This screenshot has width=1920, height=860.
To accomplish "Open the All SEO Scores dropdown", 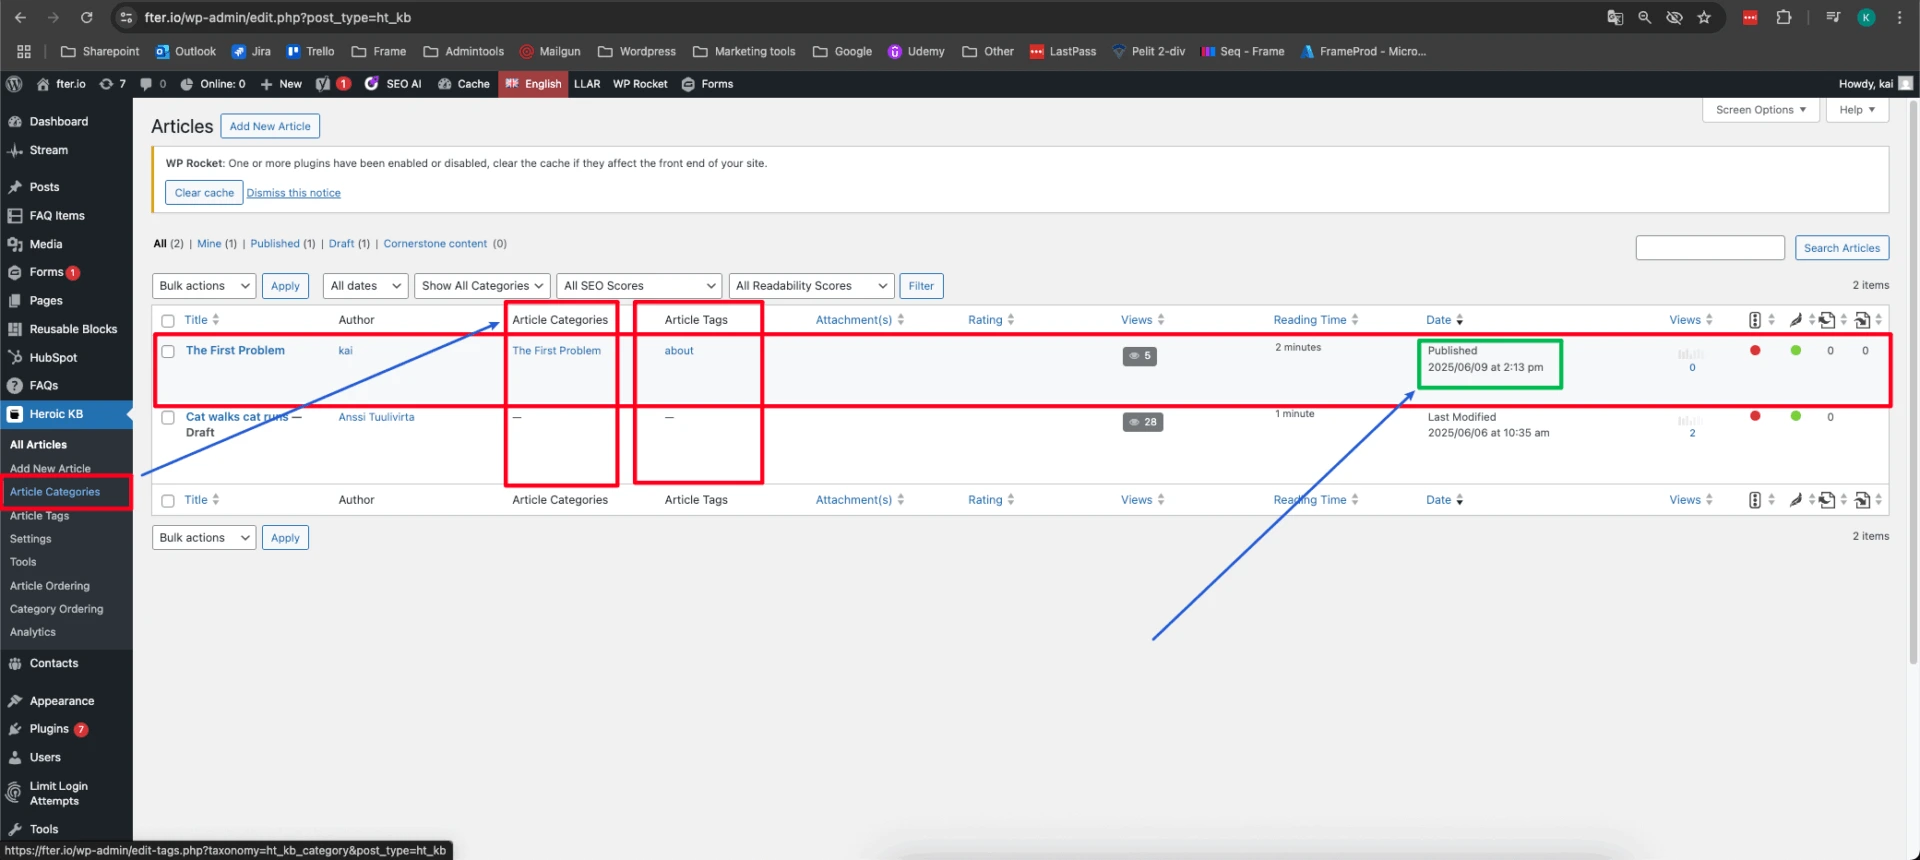I will (639, 286).
